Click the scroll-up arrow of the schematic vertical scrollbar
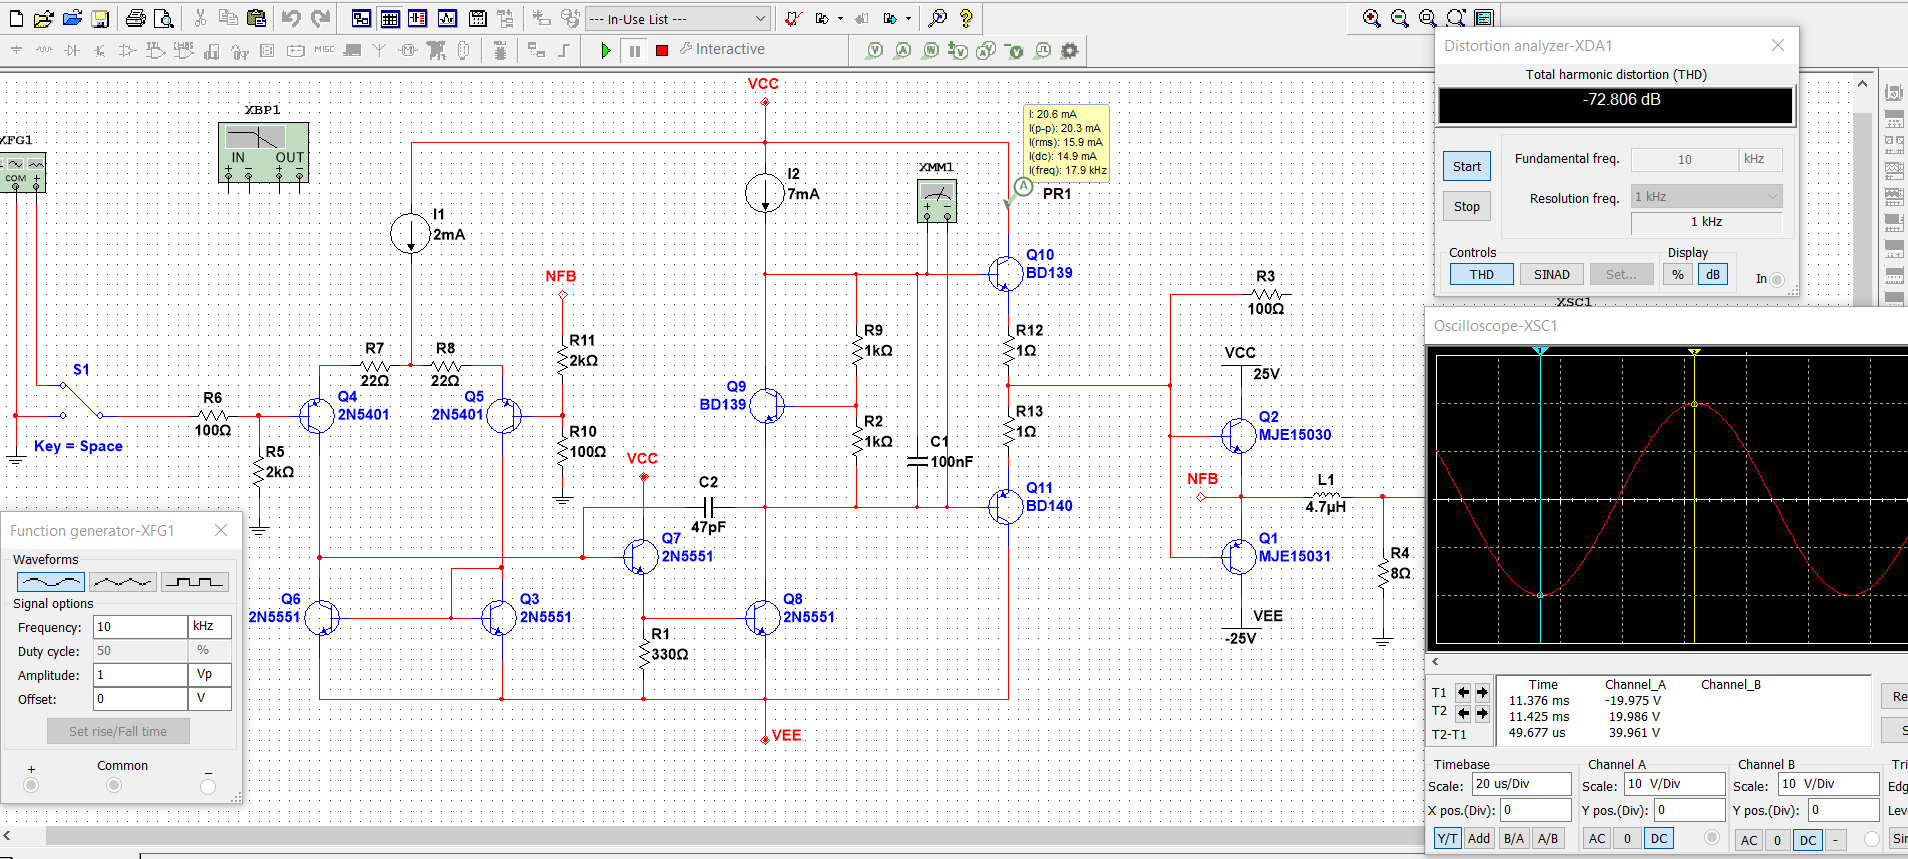The height and width of the screenshot is (859, 1908). (1862, 84)
